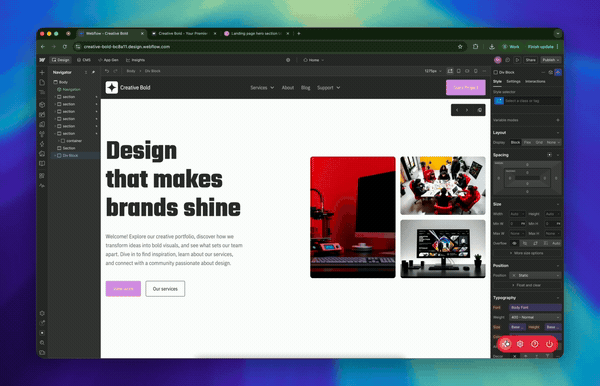
Task: Set overflow to visible eye icon
Action: tap(514, 243)
